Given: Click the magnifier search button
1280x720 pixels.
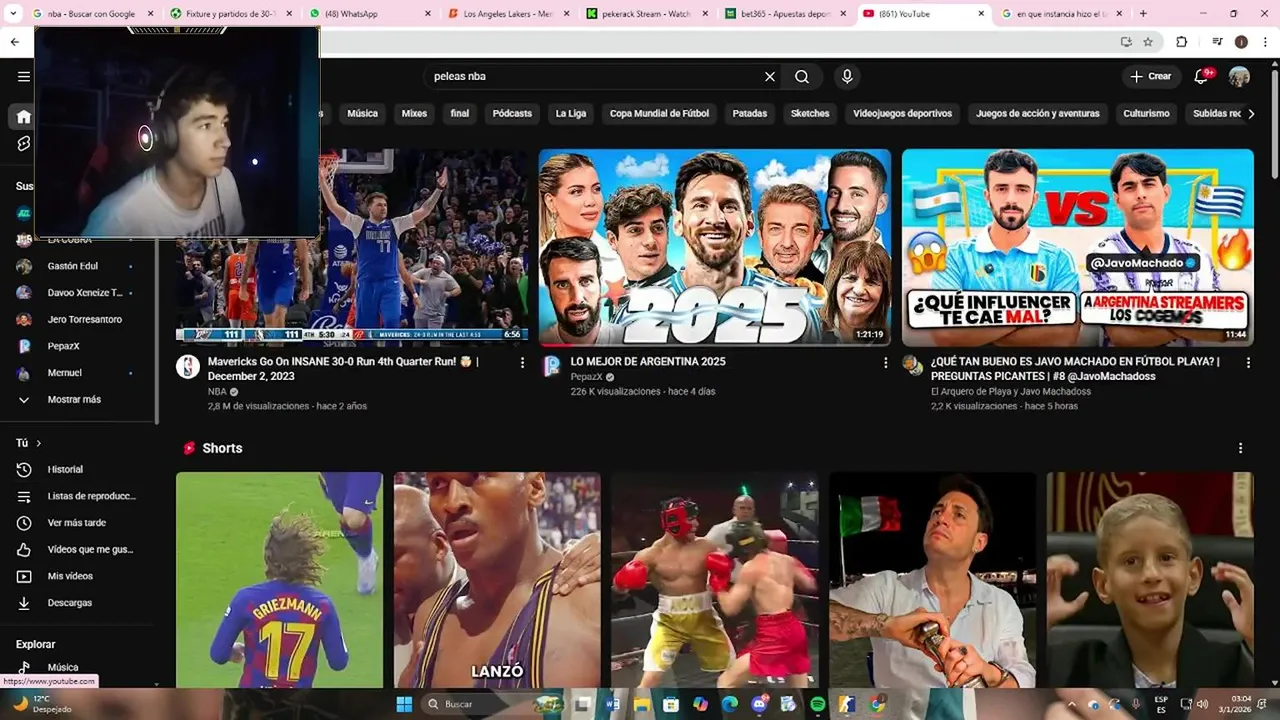Looking at the screenshot, I should pos(802,76).
